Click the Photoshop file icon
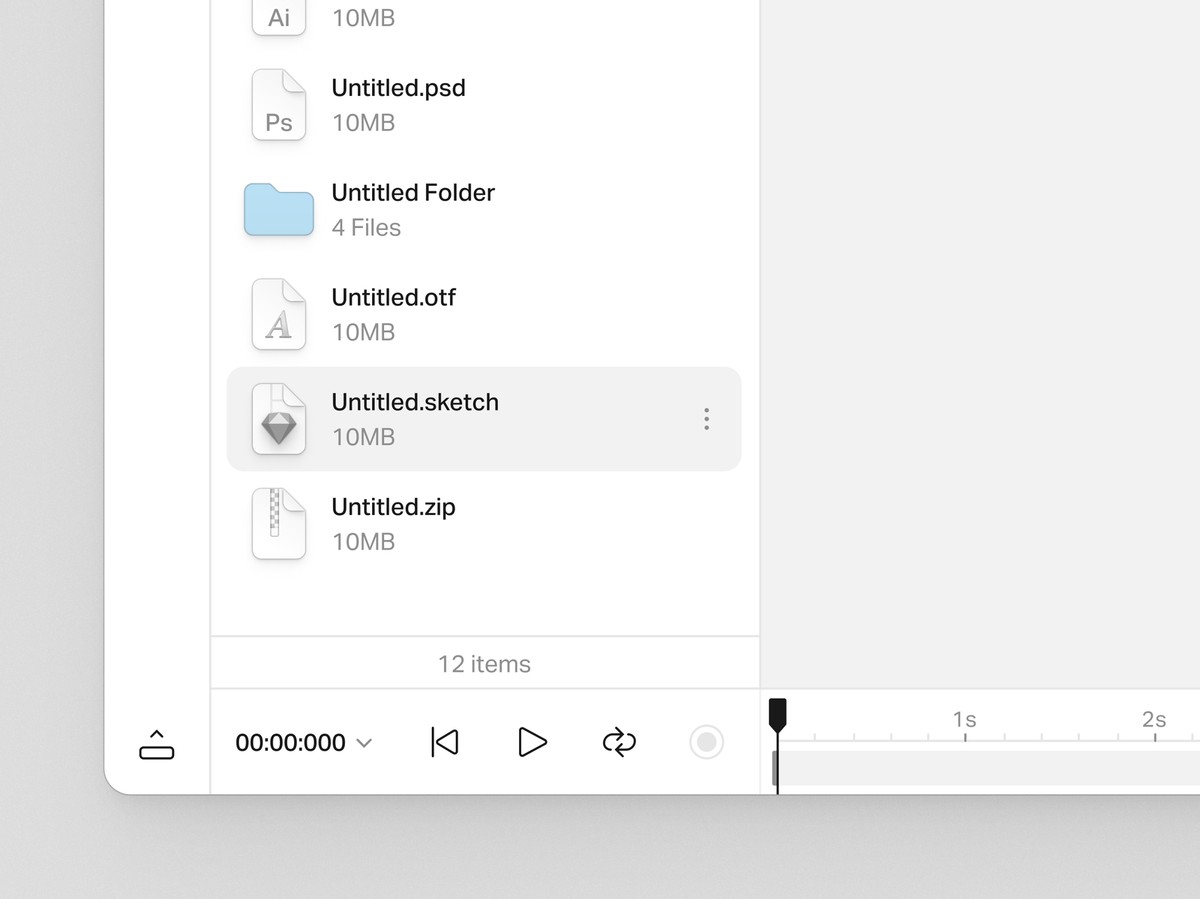Image resolution: width=1200 pixels, height=899 pixels. point(279,105)
